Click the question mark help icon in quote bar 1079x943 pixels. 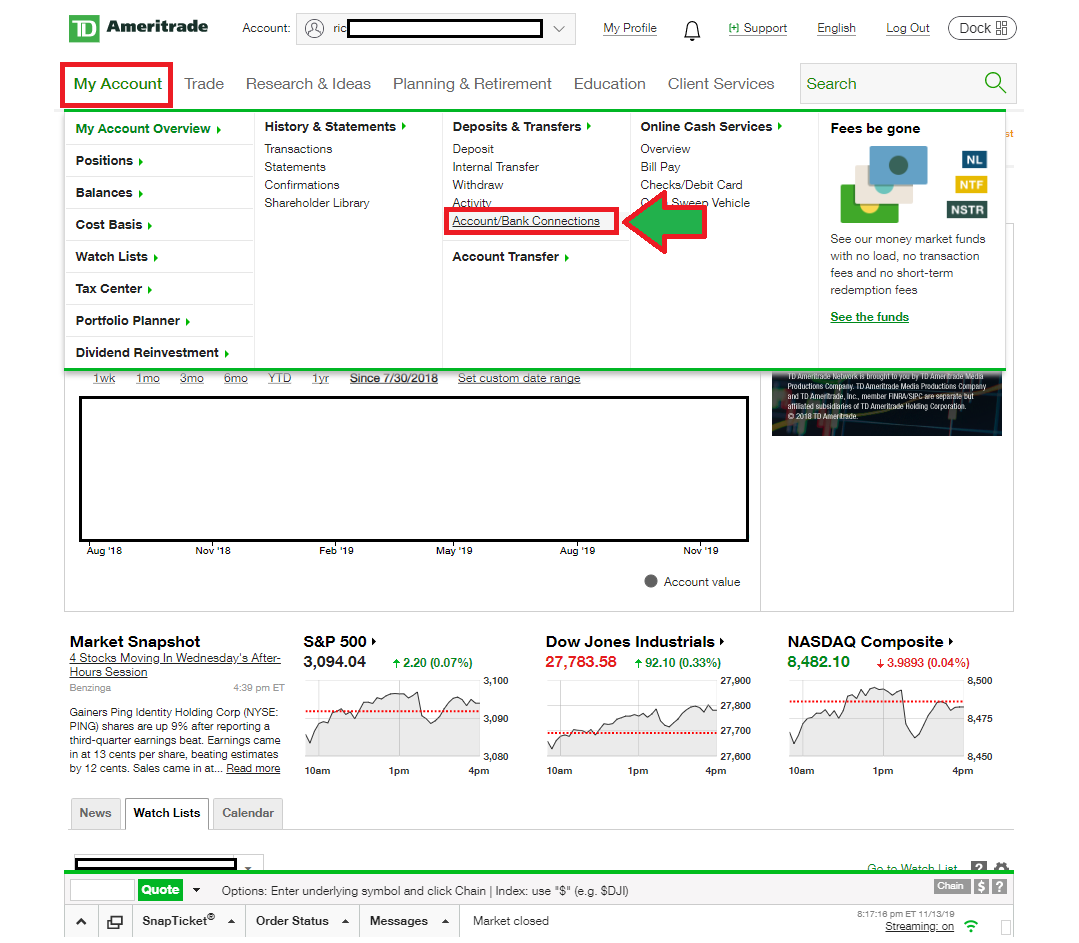pyautogui.click(x=1000, y=886)
